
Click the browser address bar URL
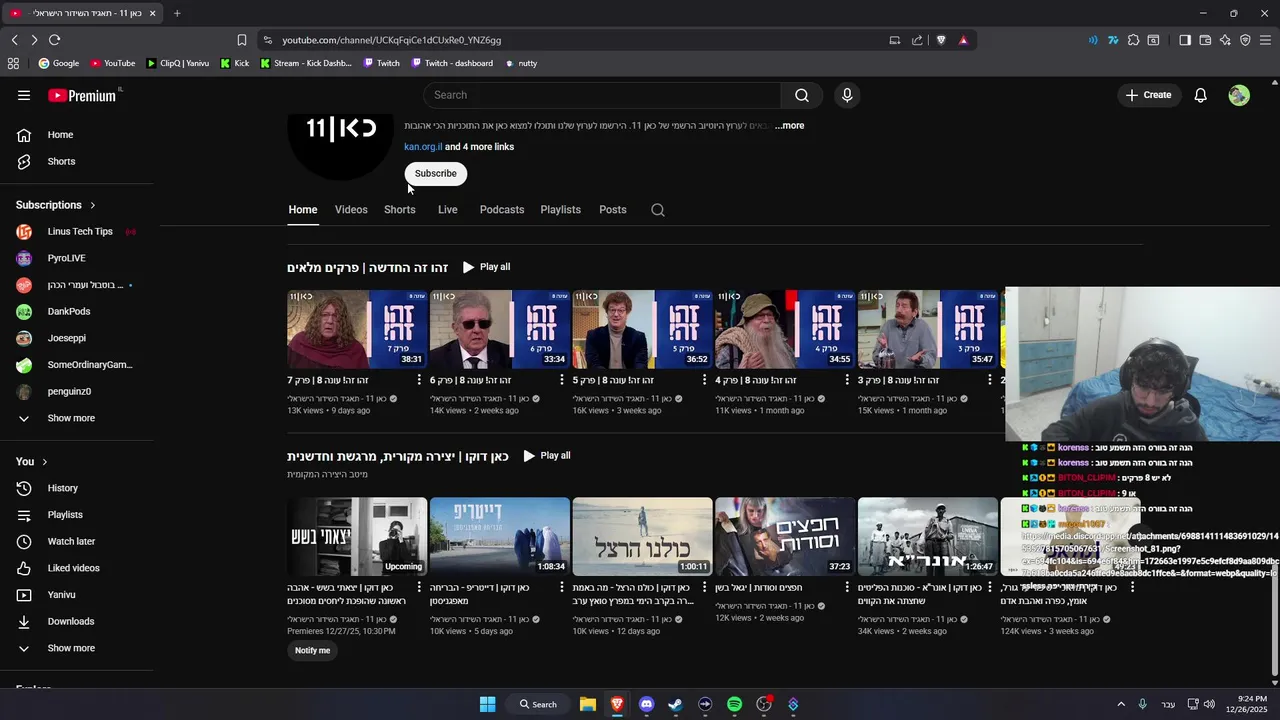[392, 40]
